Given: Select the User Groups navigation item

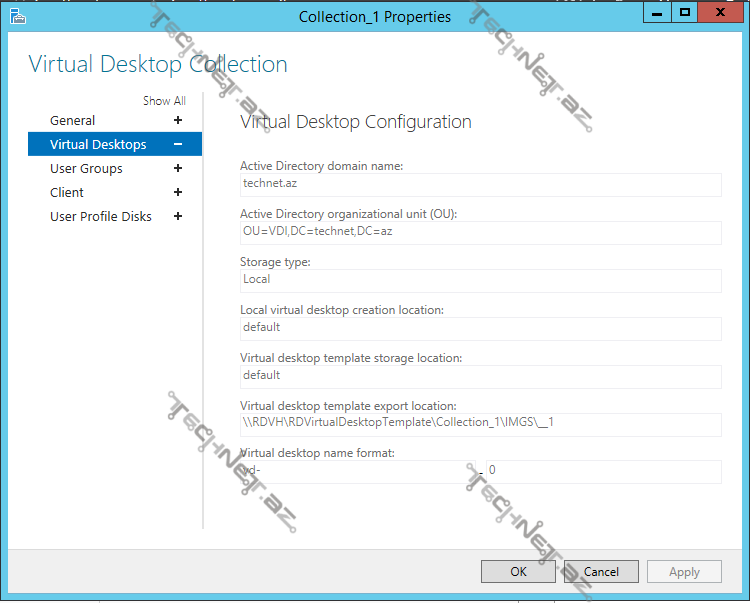Looking at the screenshot, I should tap(86, 168).
